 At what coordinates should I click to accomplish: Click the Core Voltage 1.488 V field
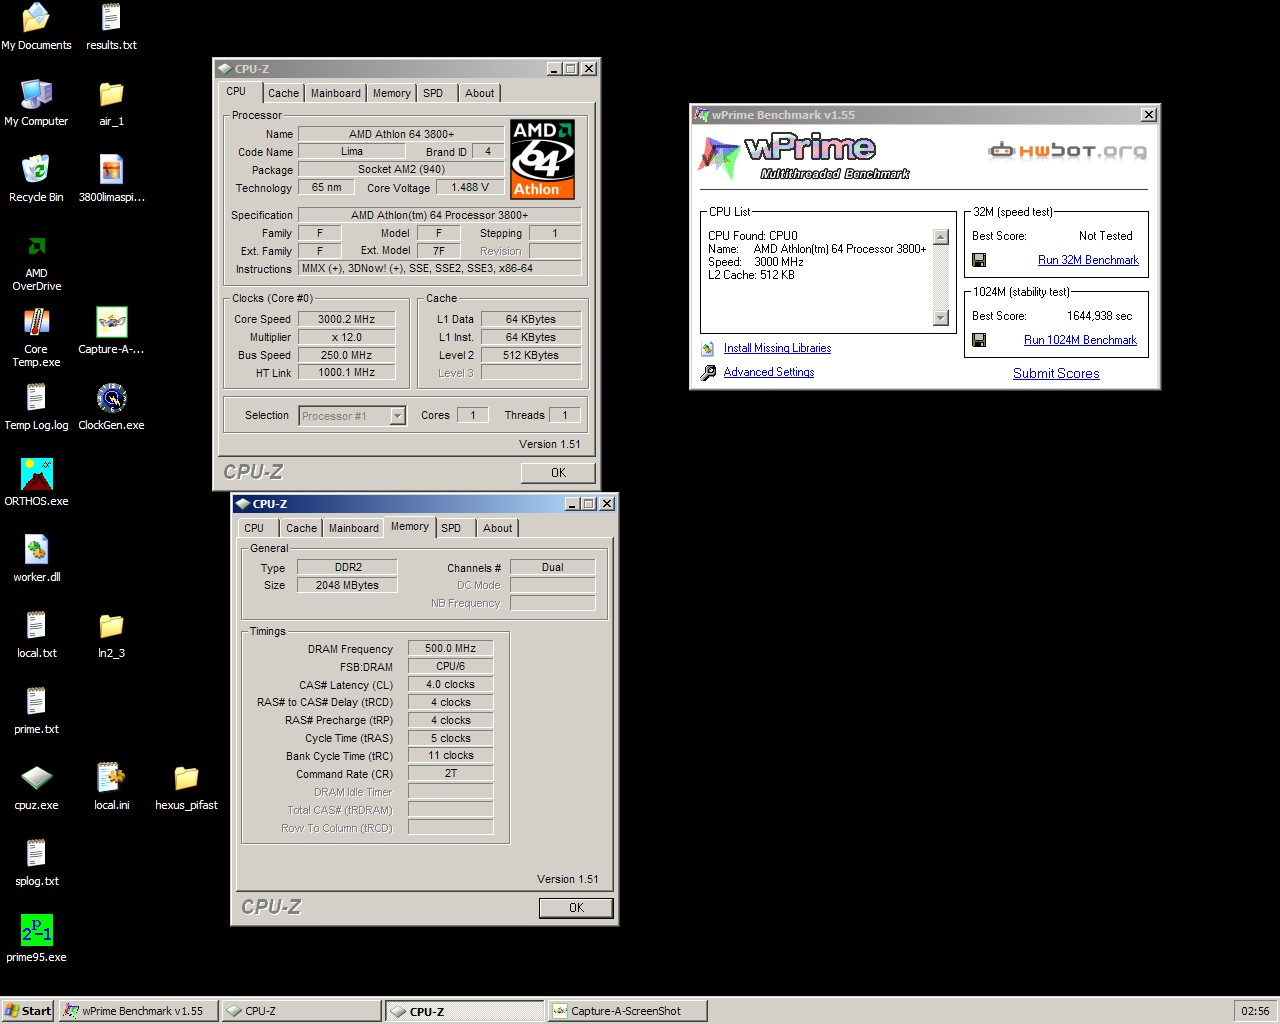[x=470, y=187]
